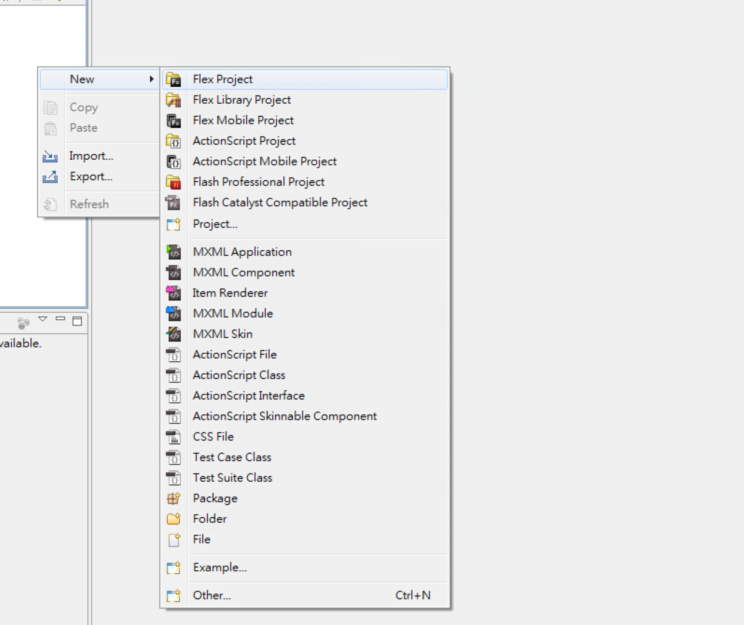The height and width of the screenshot is (625, 744).
Task: Click the Example... wizard icon
Action: (174, 568)
